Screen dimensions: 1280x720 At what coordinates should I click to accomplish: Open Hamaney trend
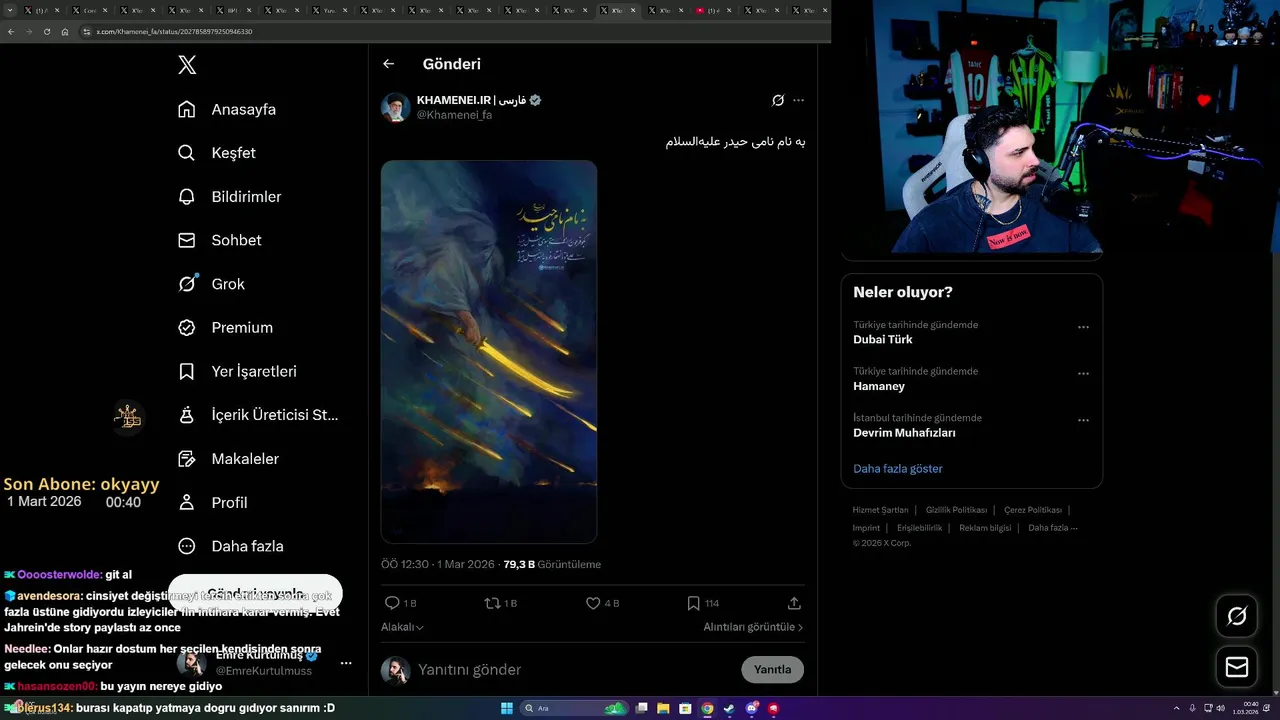point(879,386)
